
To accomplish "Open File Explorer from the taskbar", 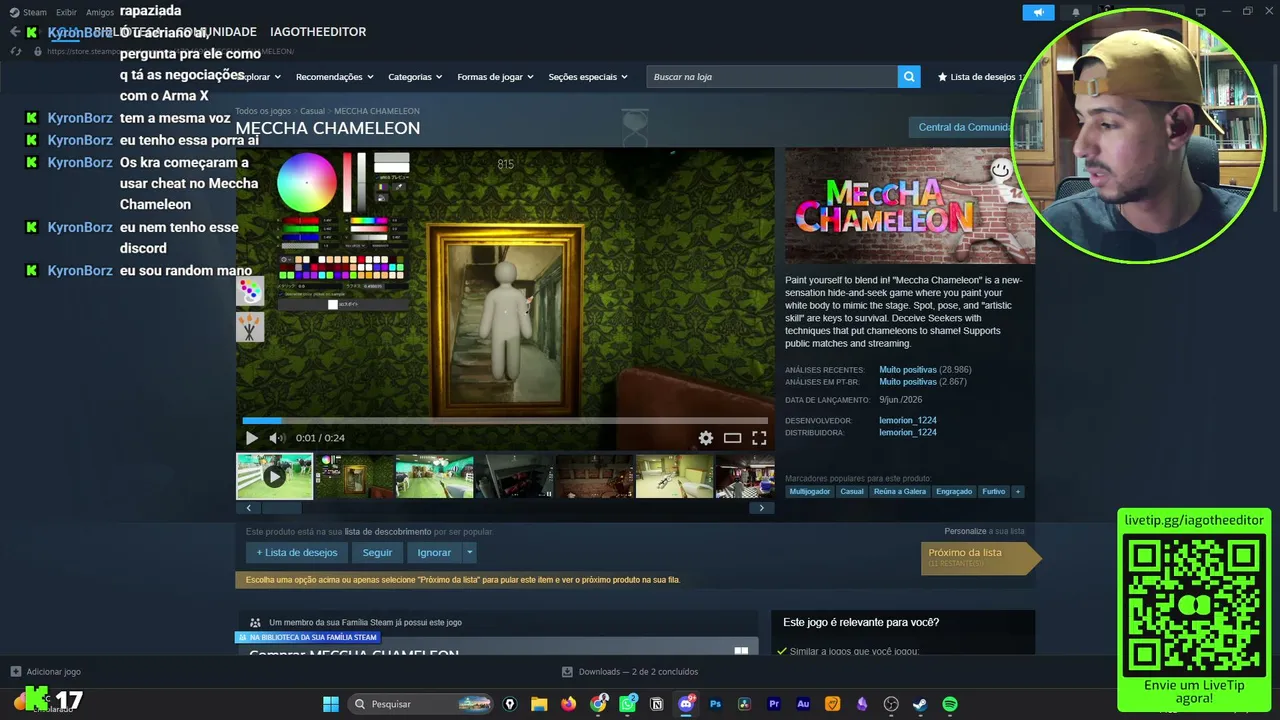I will click(x=539, y=704).
